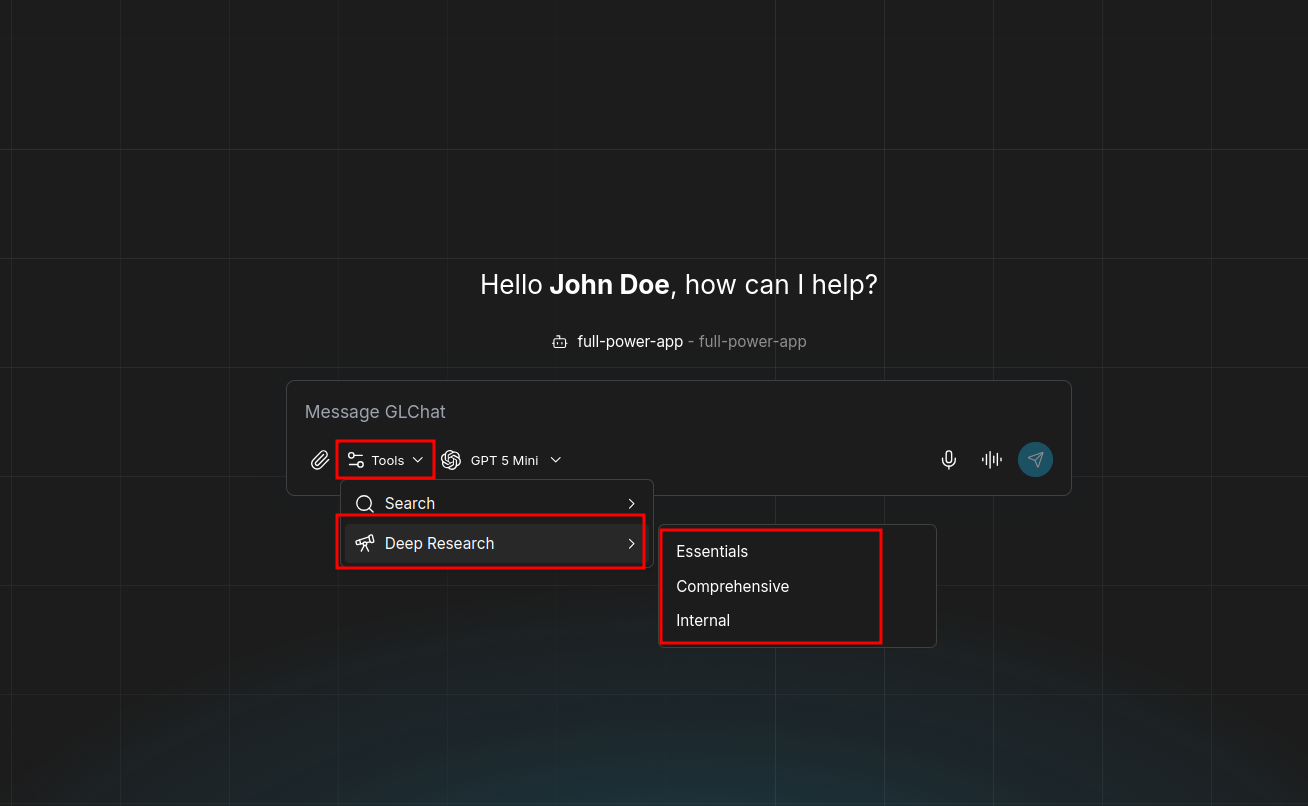Select the Search tool label
This screenshot has width=1308, height=806.
[x=410, y=504]
